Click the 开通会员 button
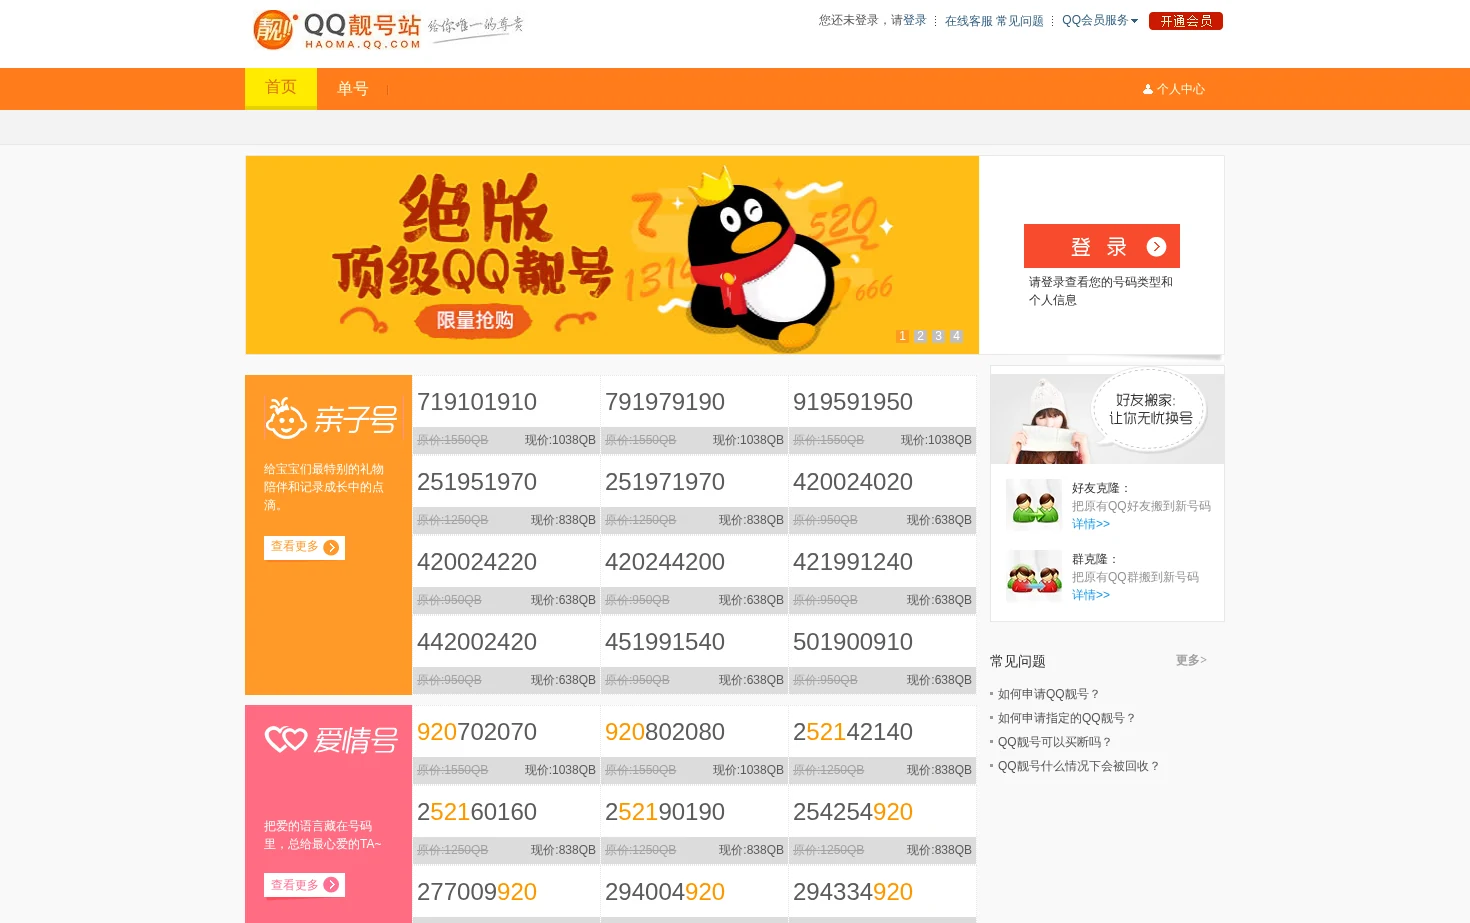The height and width of the screenshot is (923, 1470). [1186, 21]
